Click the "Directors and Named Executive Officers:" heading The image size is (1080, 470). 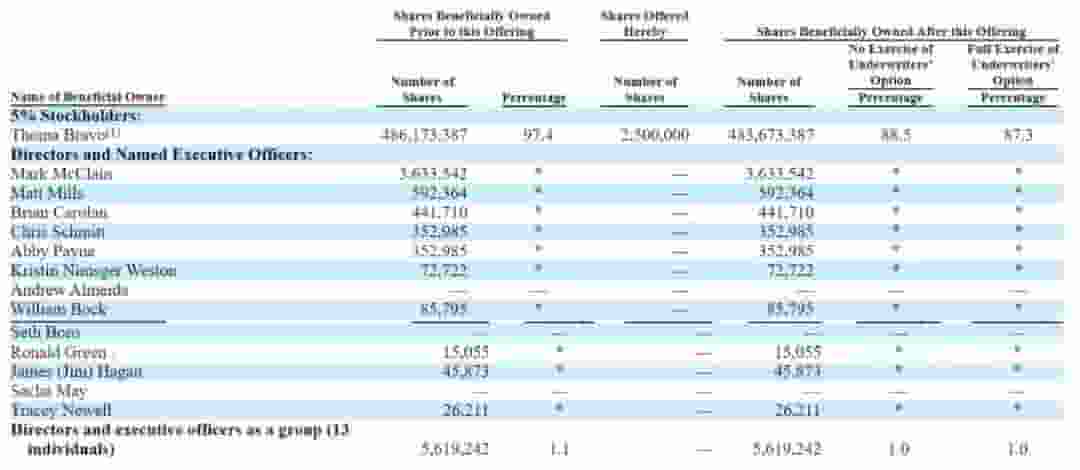pos(161,154)
